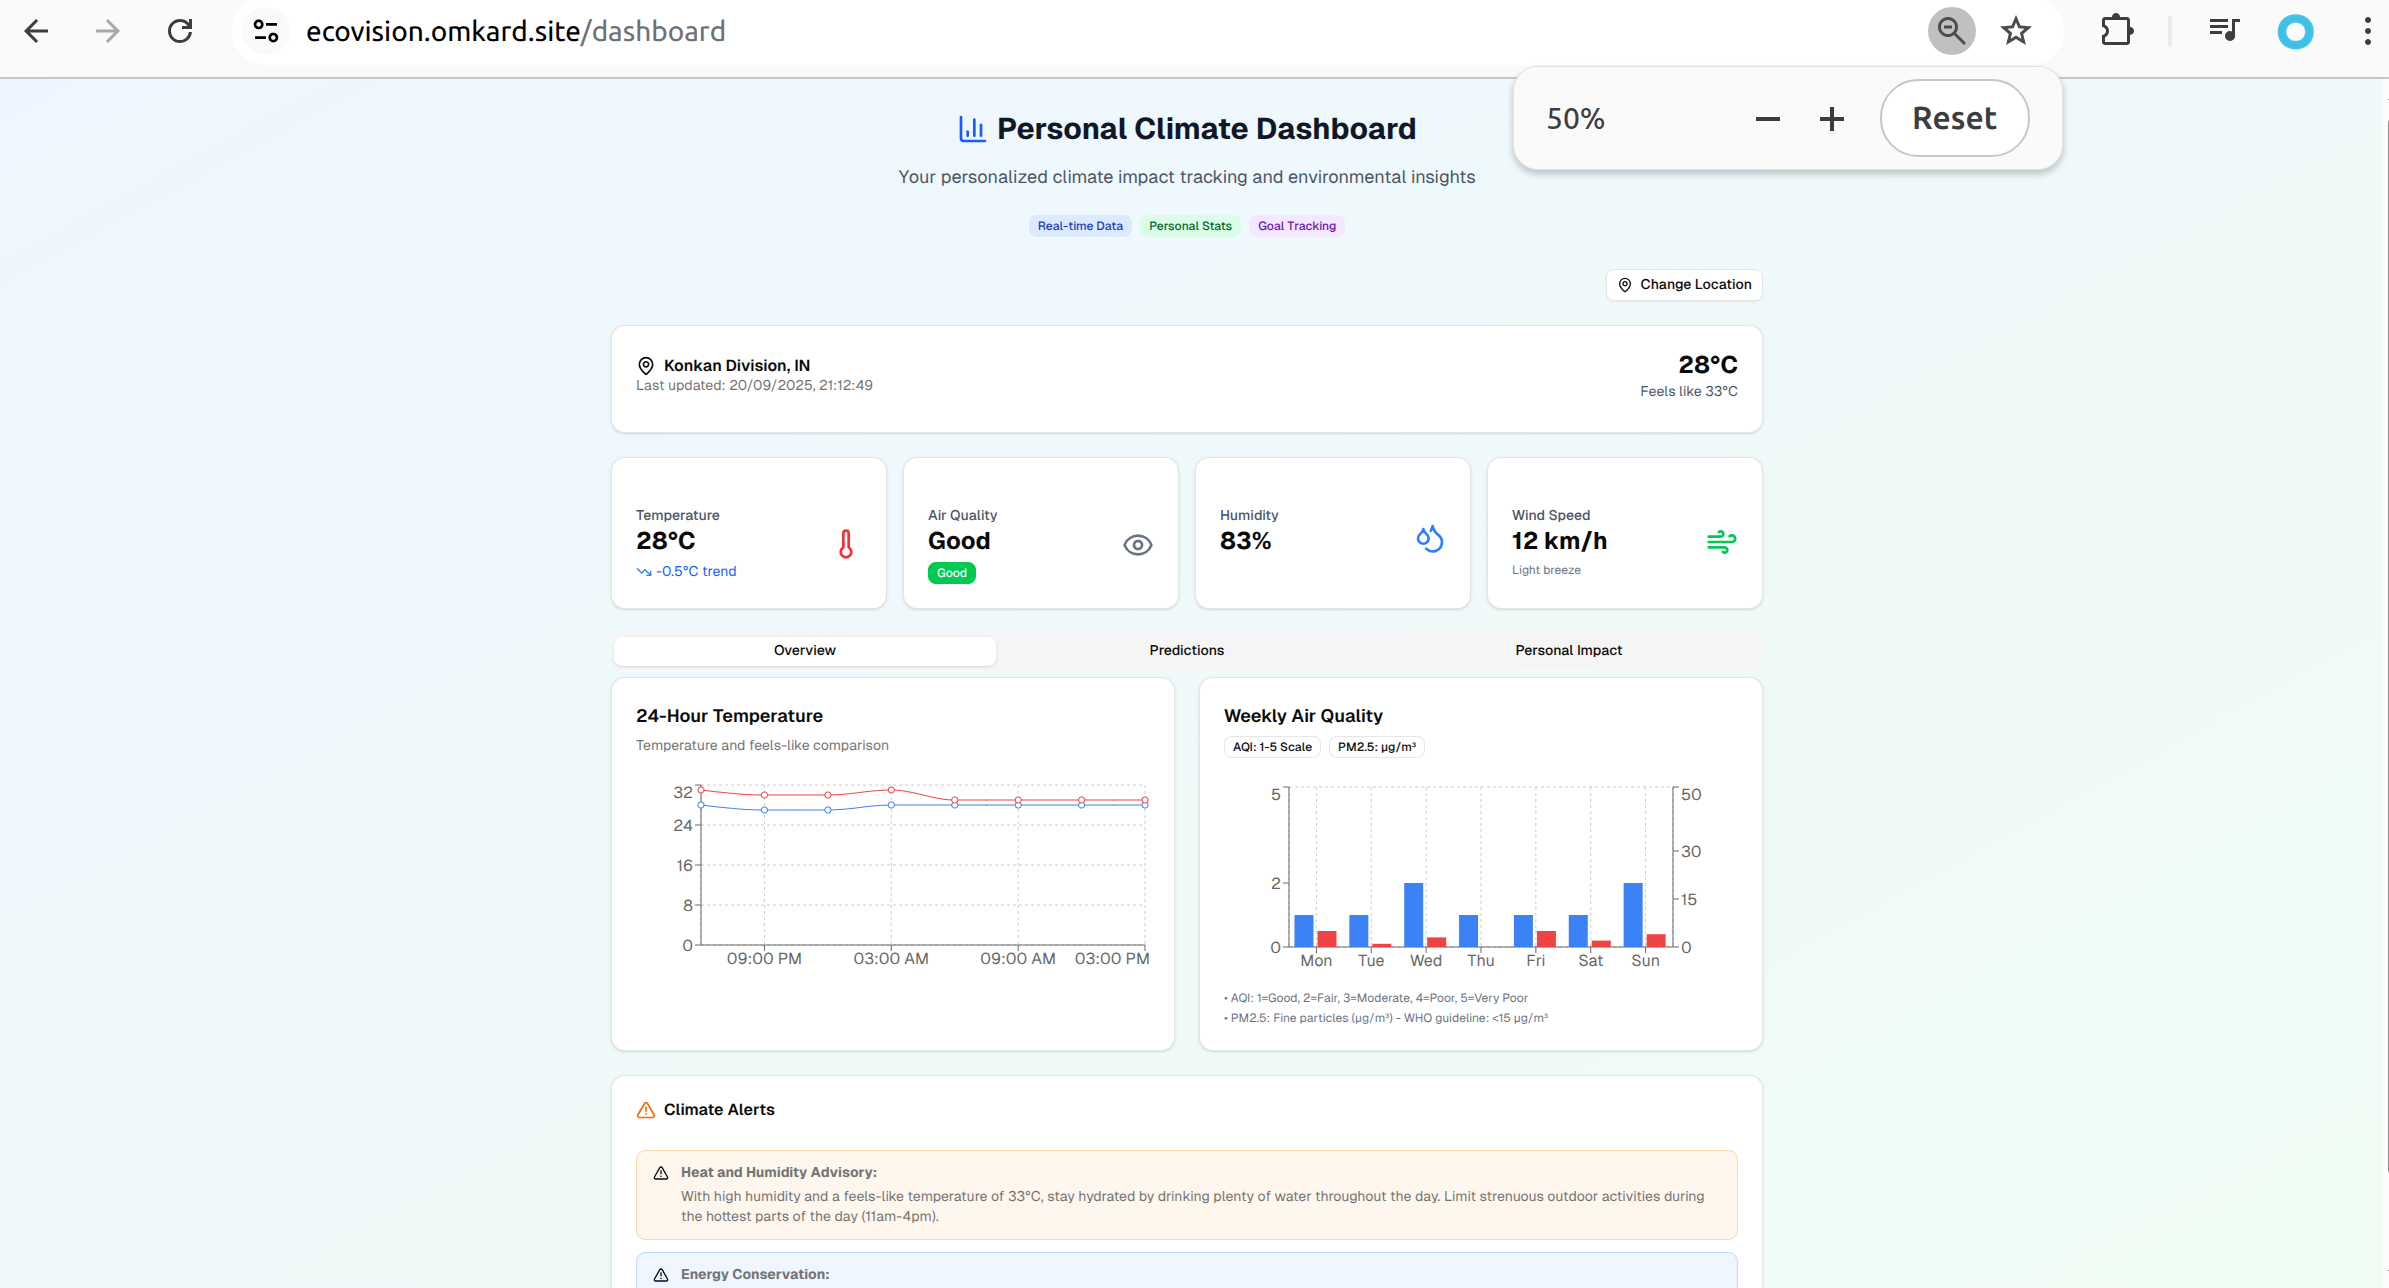Reset the page zoom level

(x=1954, y=118)
